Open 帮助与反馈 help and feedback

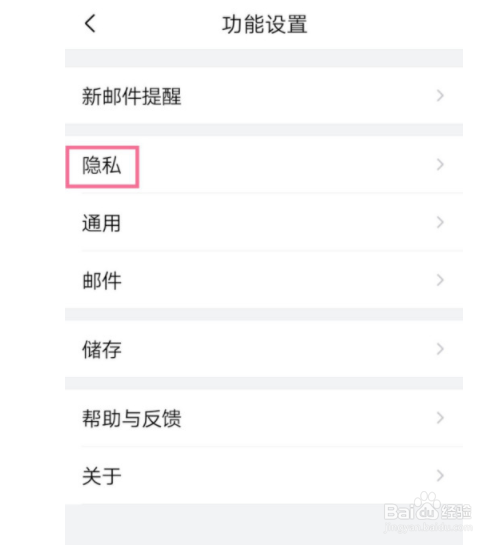click(264, 418)
